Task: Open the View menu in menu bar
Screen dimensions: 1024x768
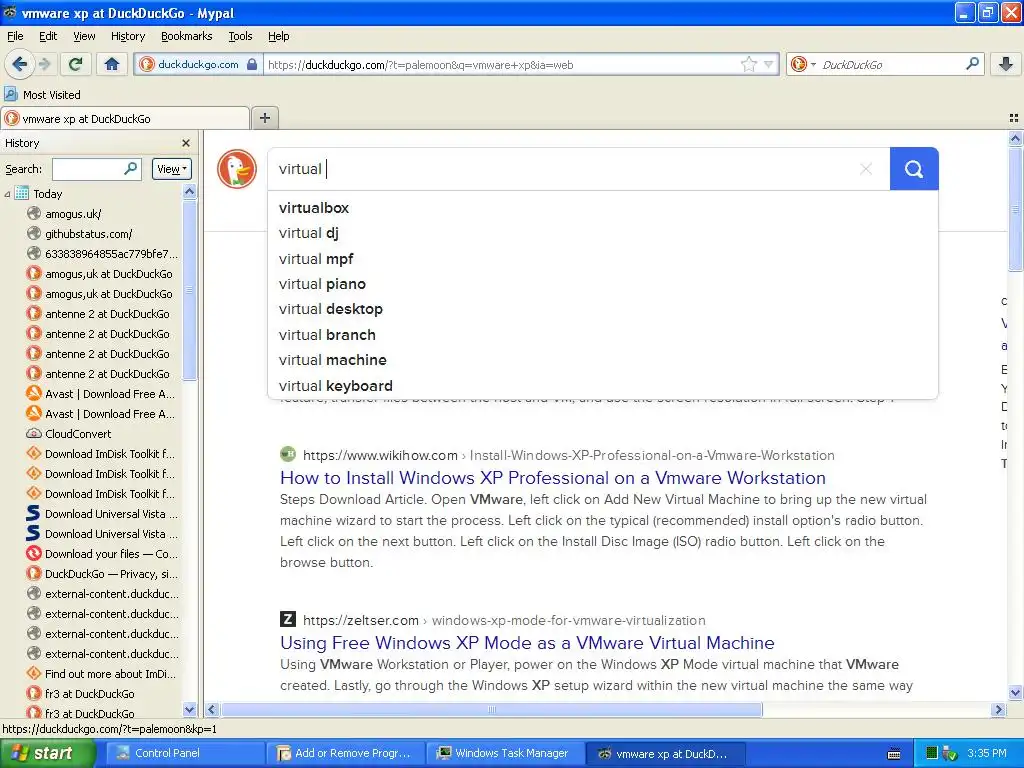Action: (x=84, y=36)
